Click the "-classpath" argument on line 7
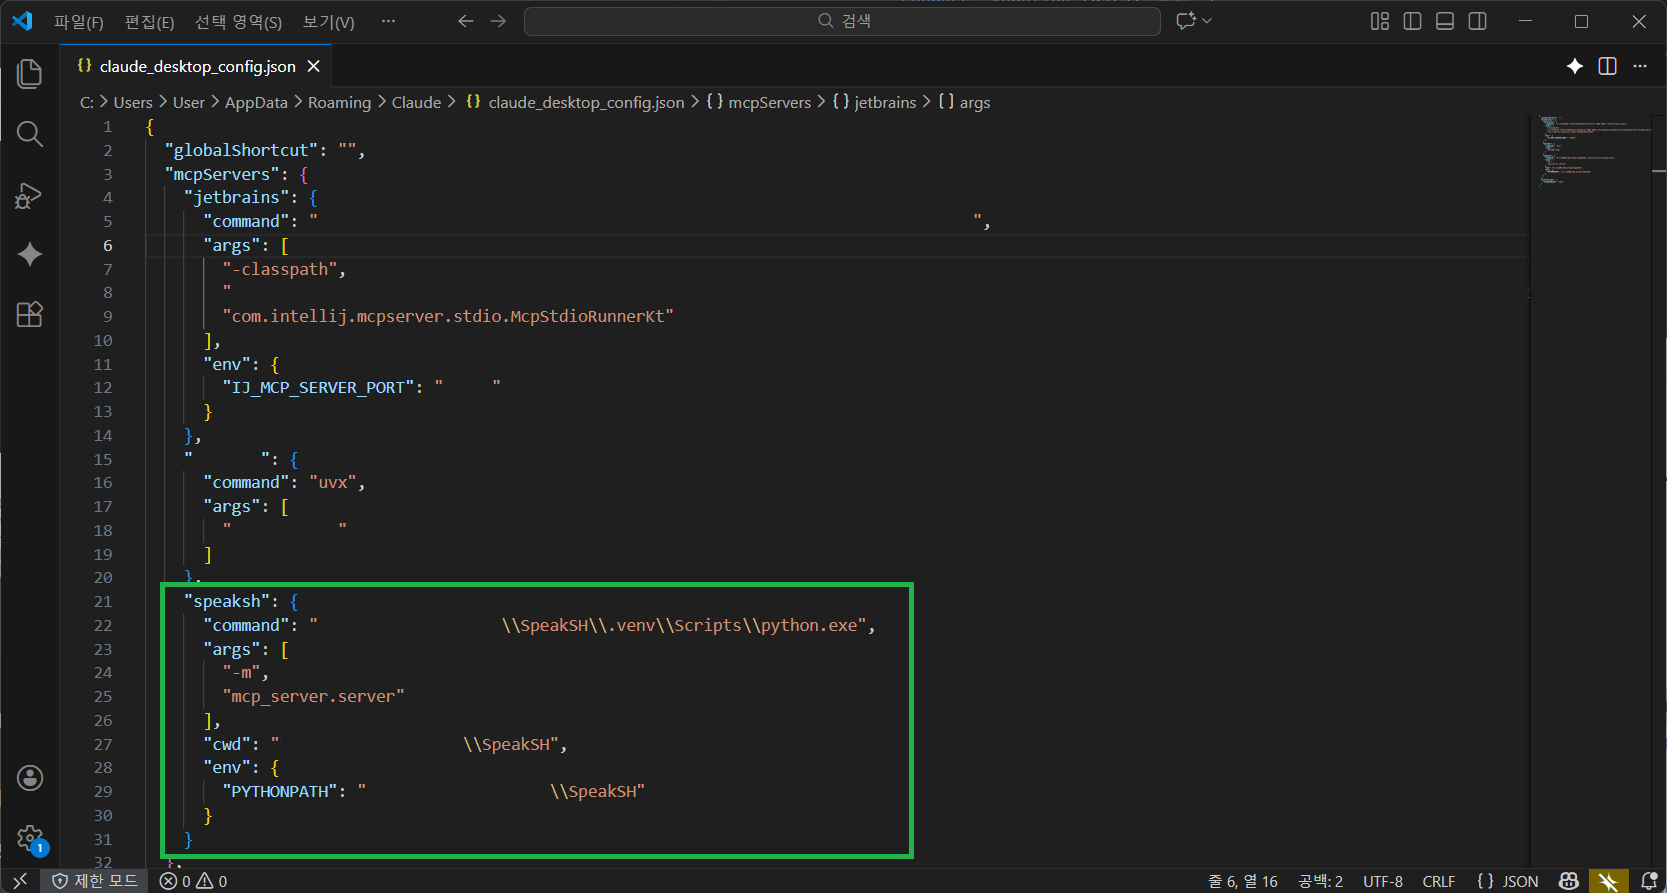1667x893 pixels. coord(280,269)
